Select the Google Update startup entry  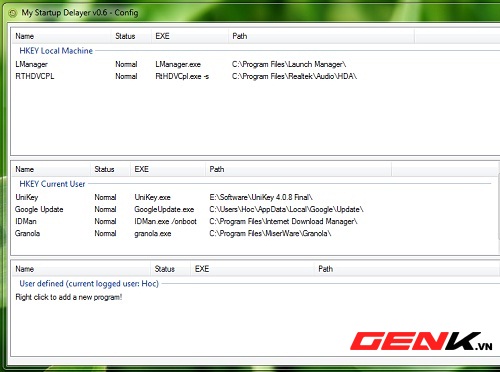39,209
